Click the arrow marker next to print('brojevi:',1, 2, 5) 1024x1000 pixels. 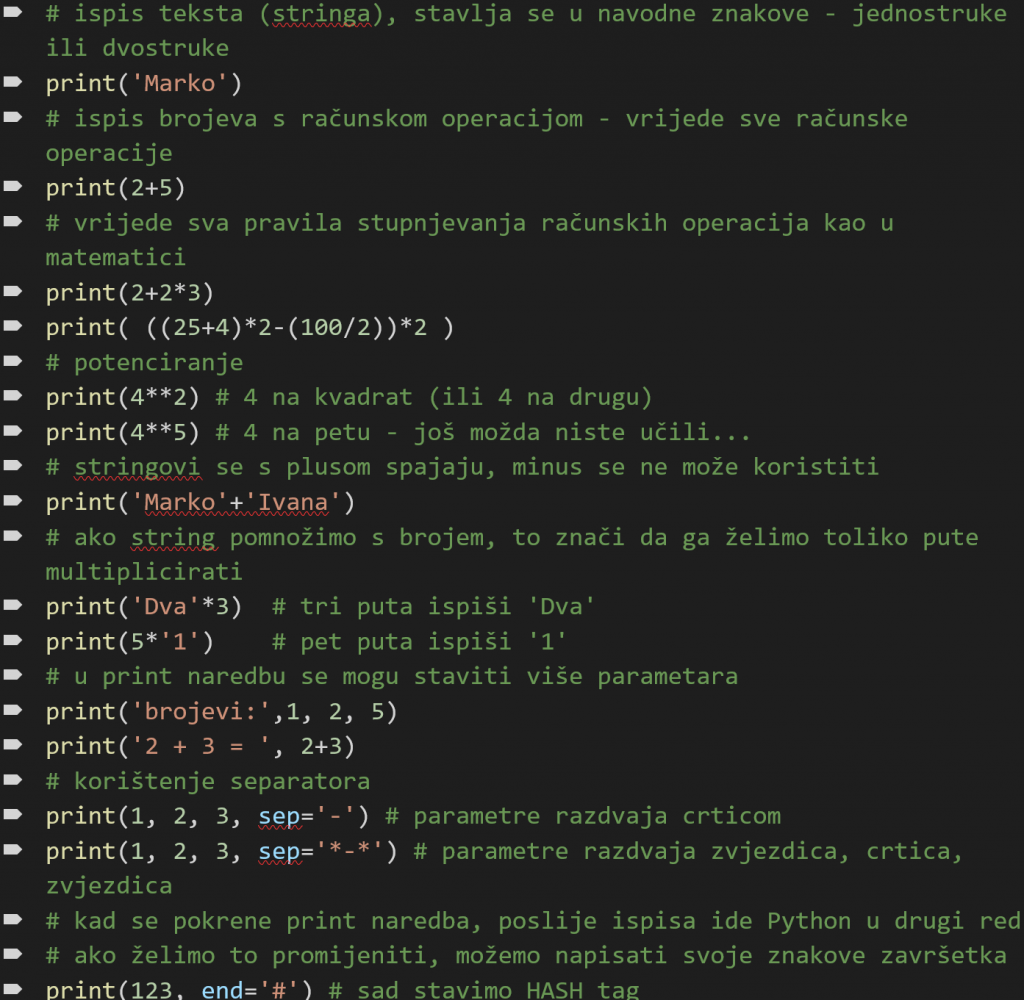12,710
